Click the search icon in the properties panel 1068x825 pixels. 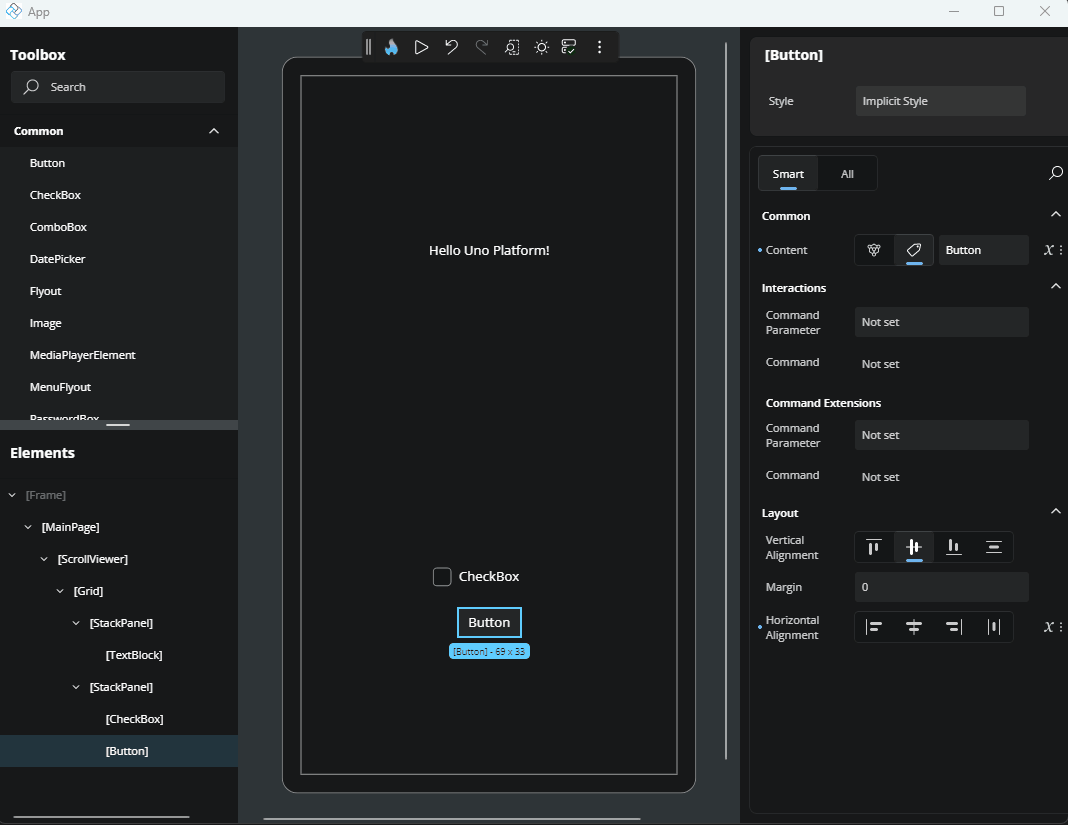click(1055, 173)
